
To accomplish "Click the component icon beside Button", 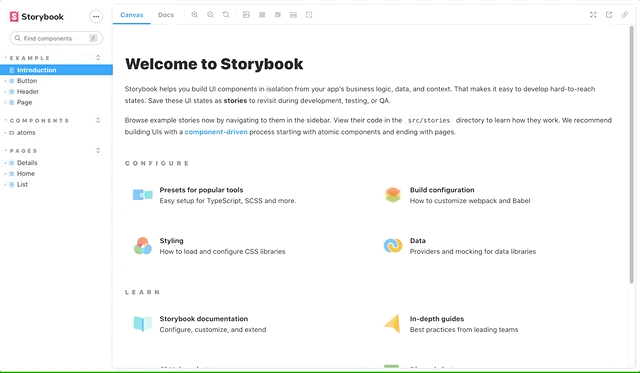I will pyautogui.click(x=11, y=81).
